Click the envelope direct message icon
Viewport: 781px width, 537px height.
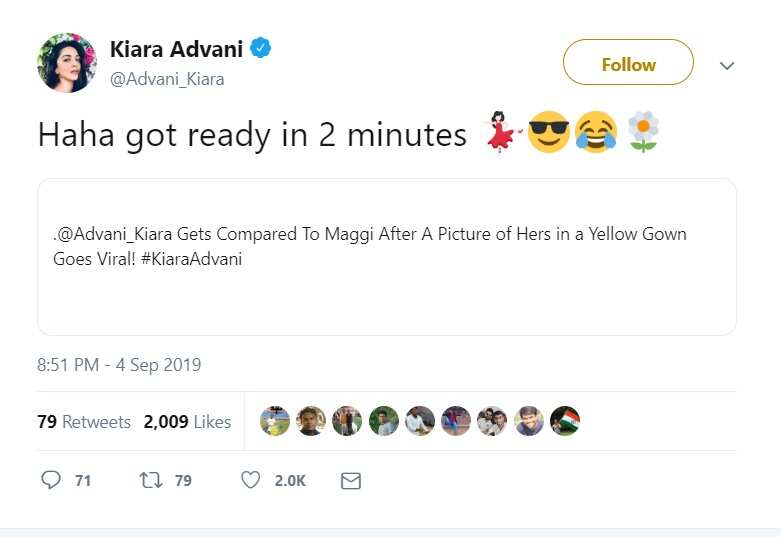point(351,481)
